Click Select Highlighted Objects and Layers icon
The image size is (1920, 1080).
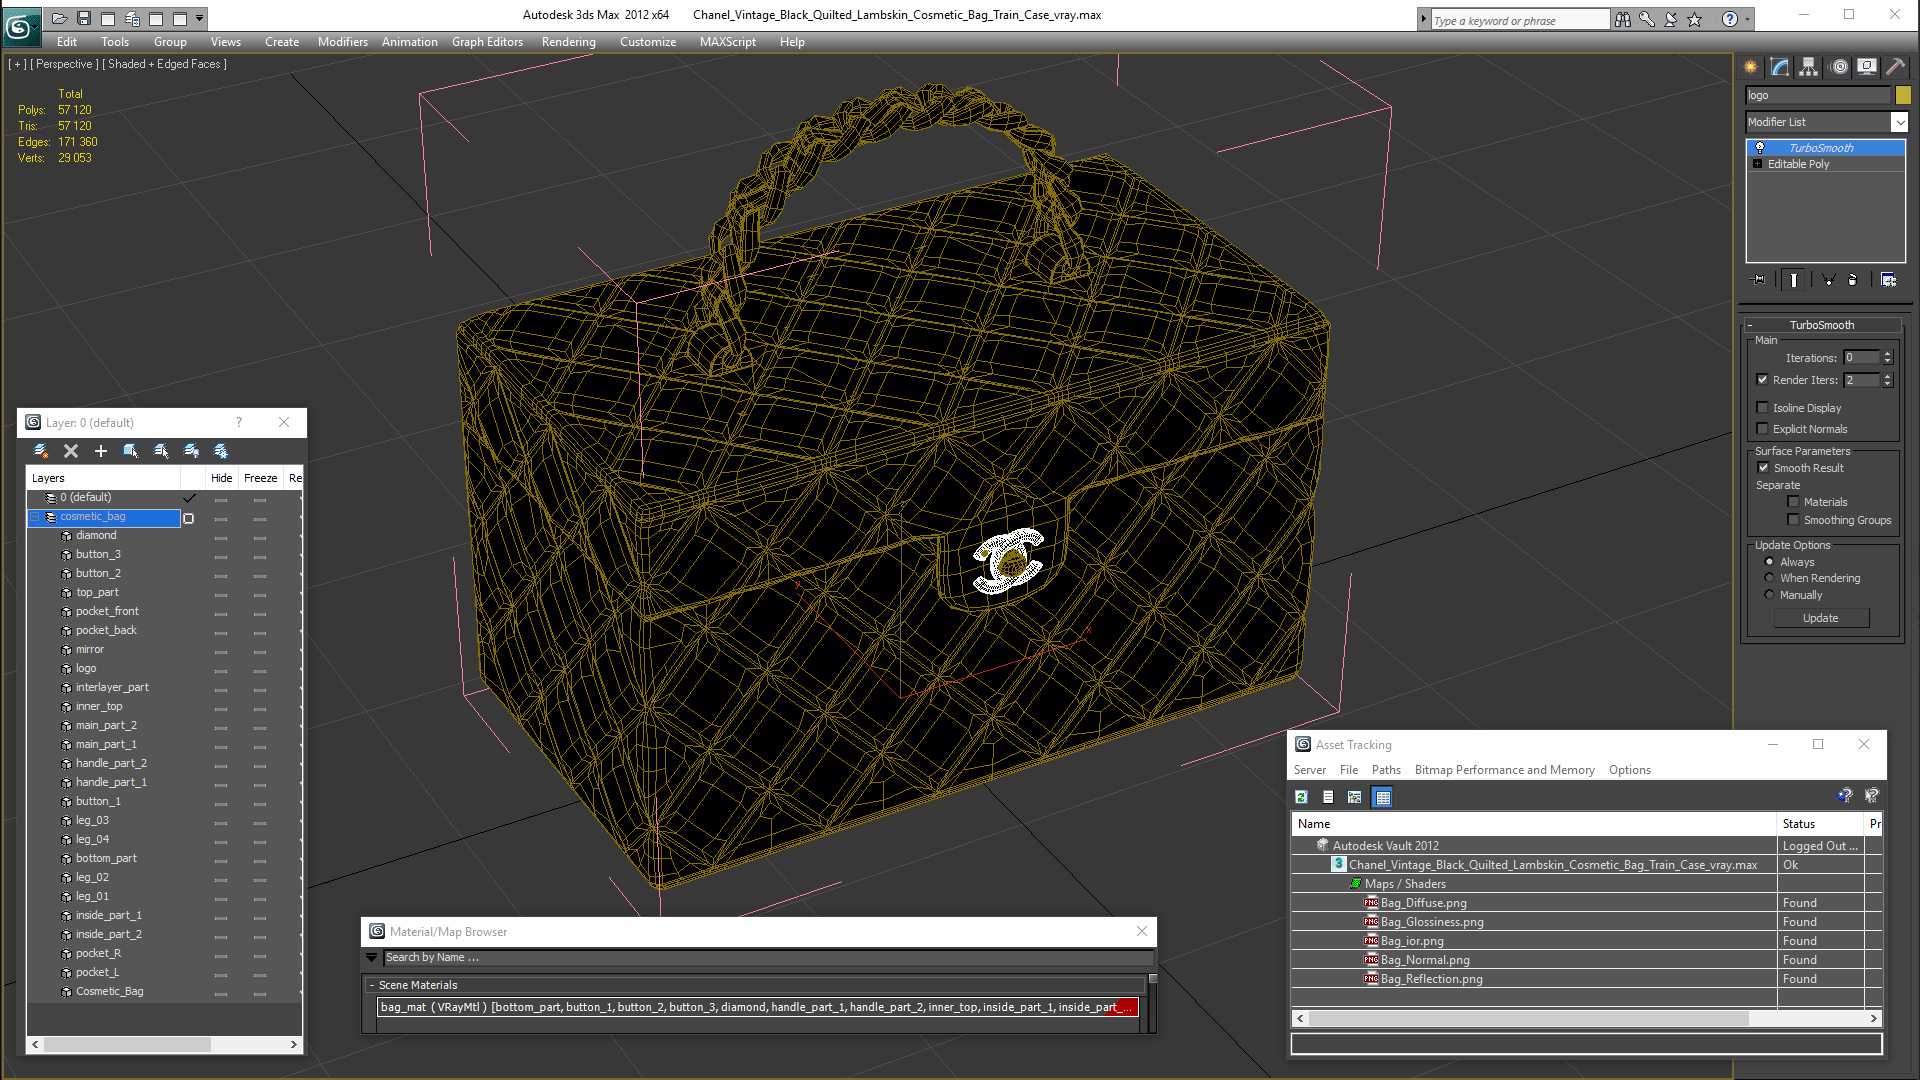click(131, 451)
